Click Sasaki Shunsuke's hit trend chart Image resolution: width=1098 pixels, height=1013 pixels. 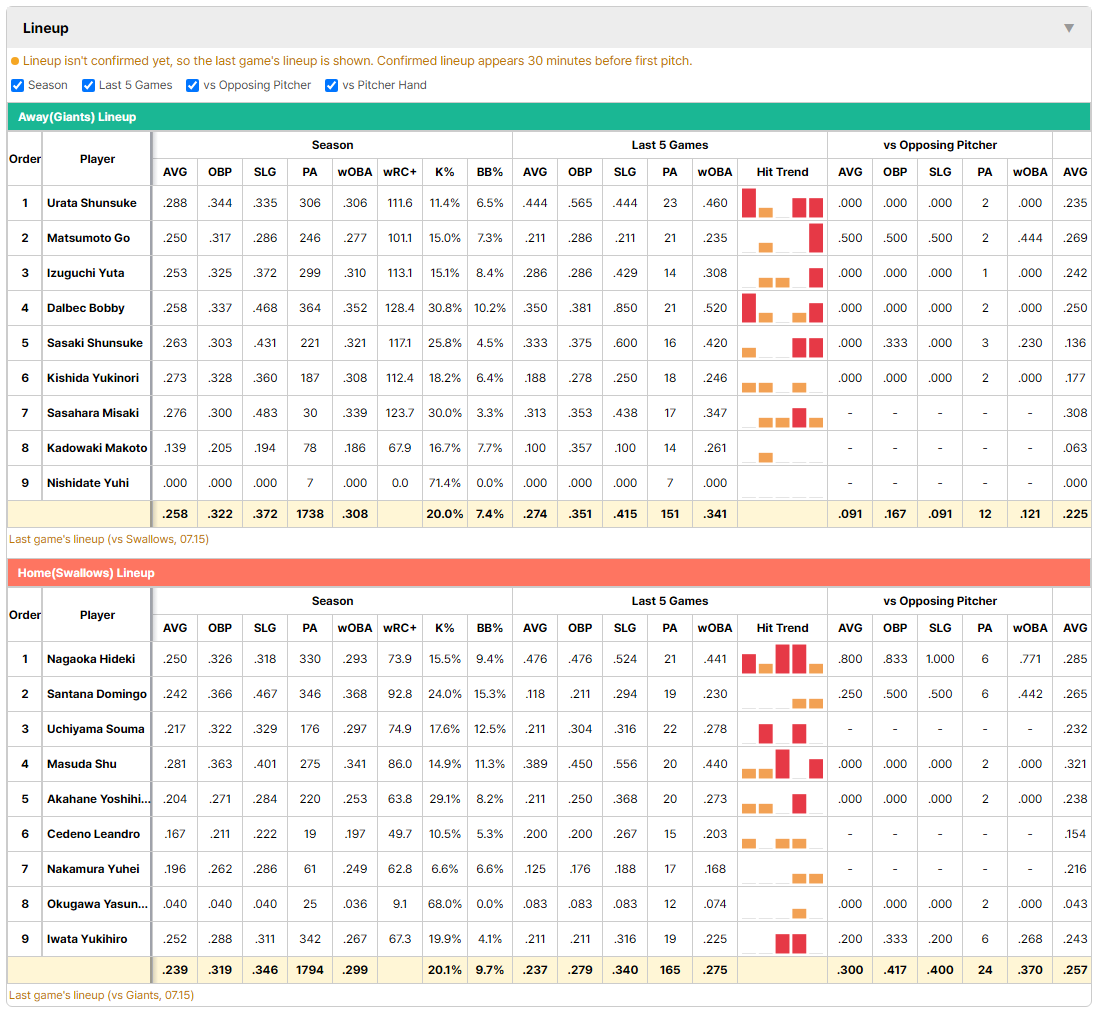pyautogui.click(x=782, y=343)
